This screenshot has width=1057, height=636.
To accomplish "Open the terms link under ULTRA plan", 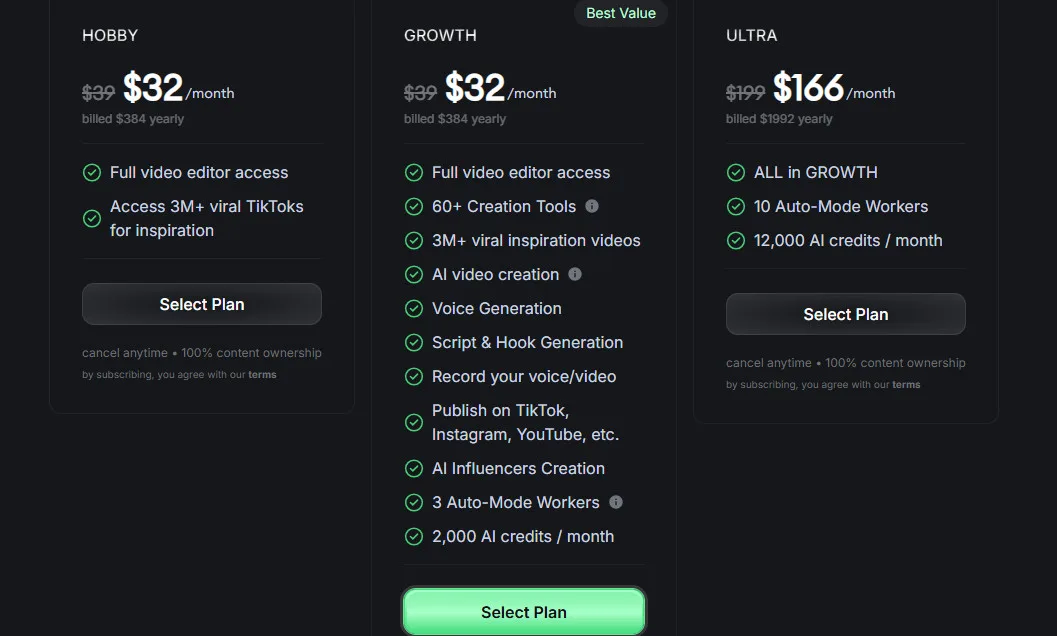I will click(906, 384).
